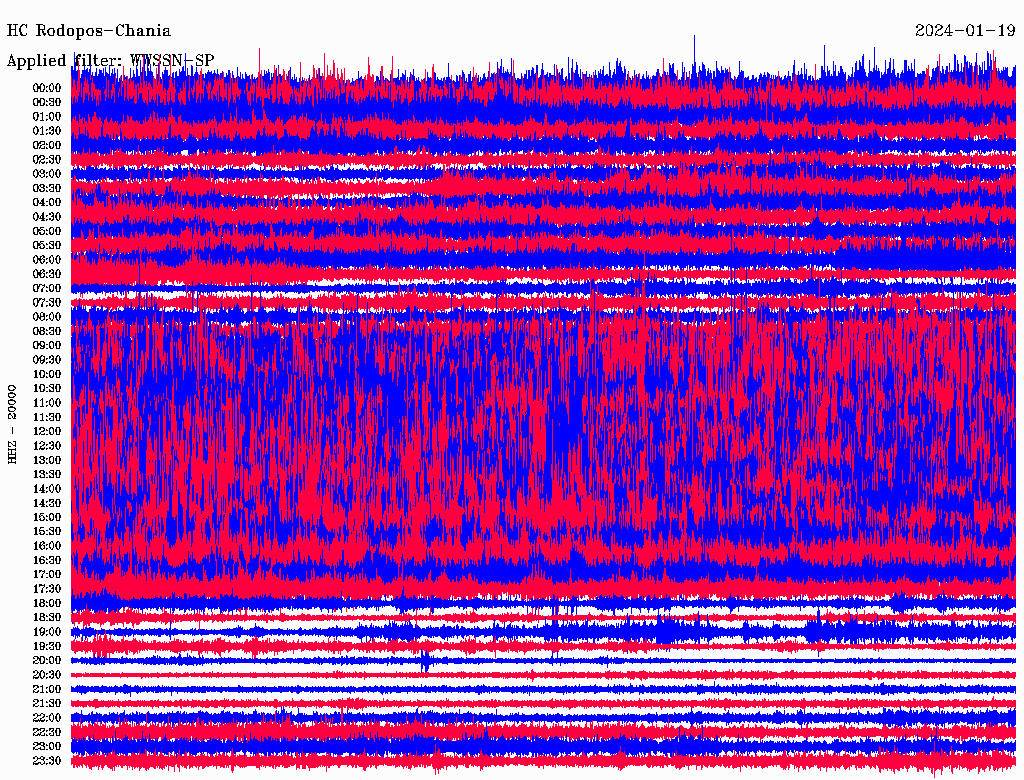The width and height of the screenshot is (1024, 780).
Task: Click the HC Rodopos-Chania station title
Action: (x=89, y=31)
